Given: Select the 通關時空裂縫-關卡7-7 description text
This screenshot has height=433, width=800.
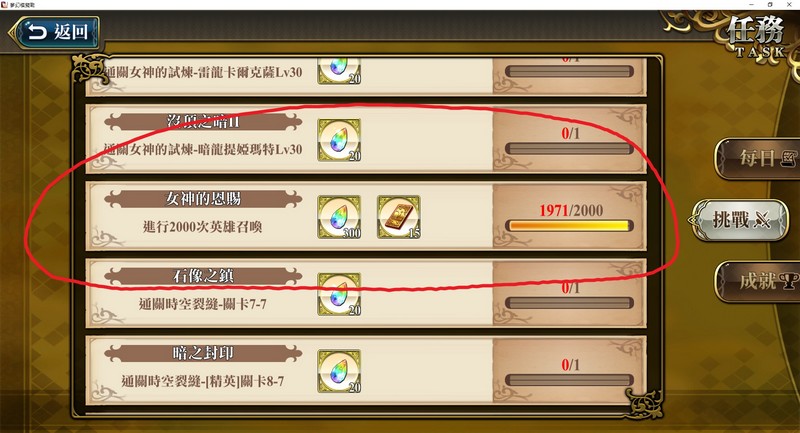Looking at the screenshot, I should click(203, 304).
